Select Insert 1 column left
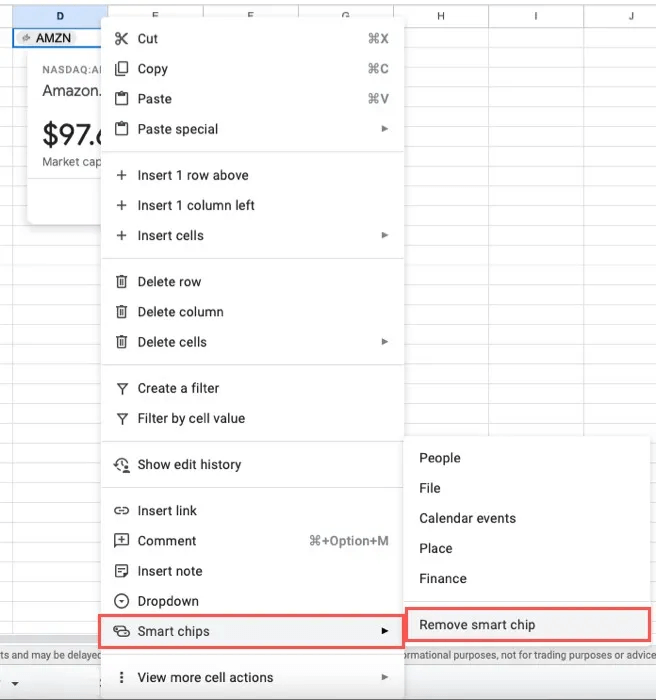The image size is (656, 700). (252, 205)
